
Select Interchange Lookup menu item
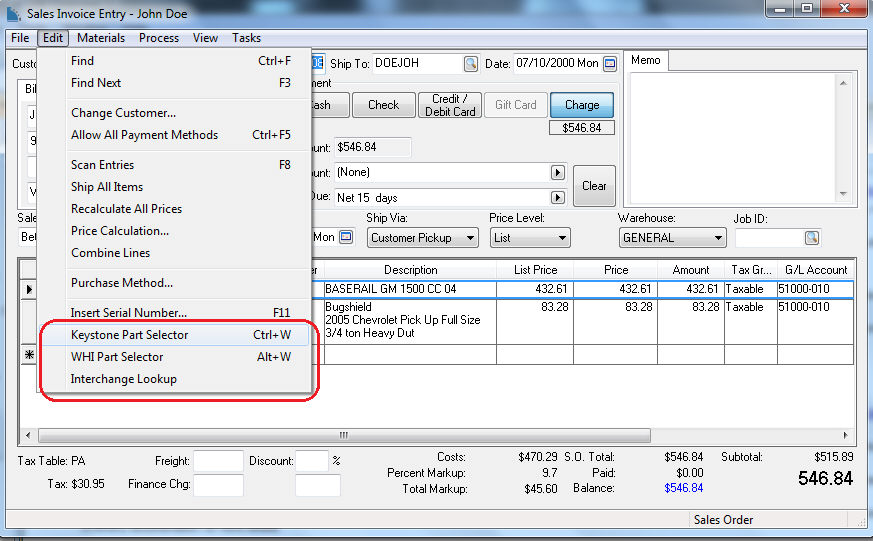pyautogui.click(x=124, y=379)
